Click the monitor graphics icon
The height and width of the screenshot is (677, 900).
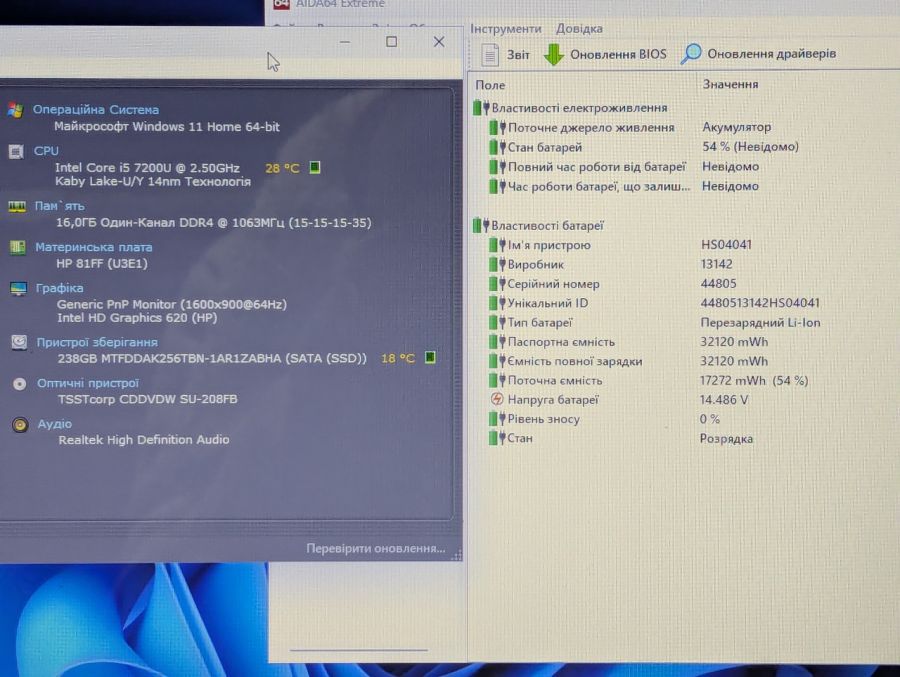[18, 288]
